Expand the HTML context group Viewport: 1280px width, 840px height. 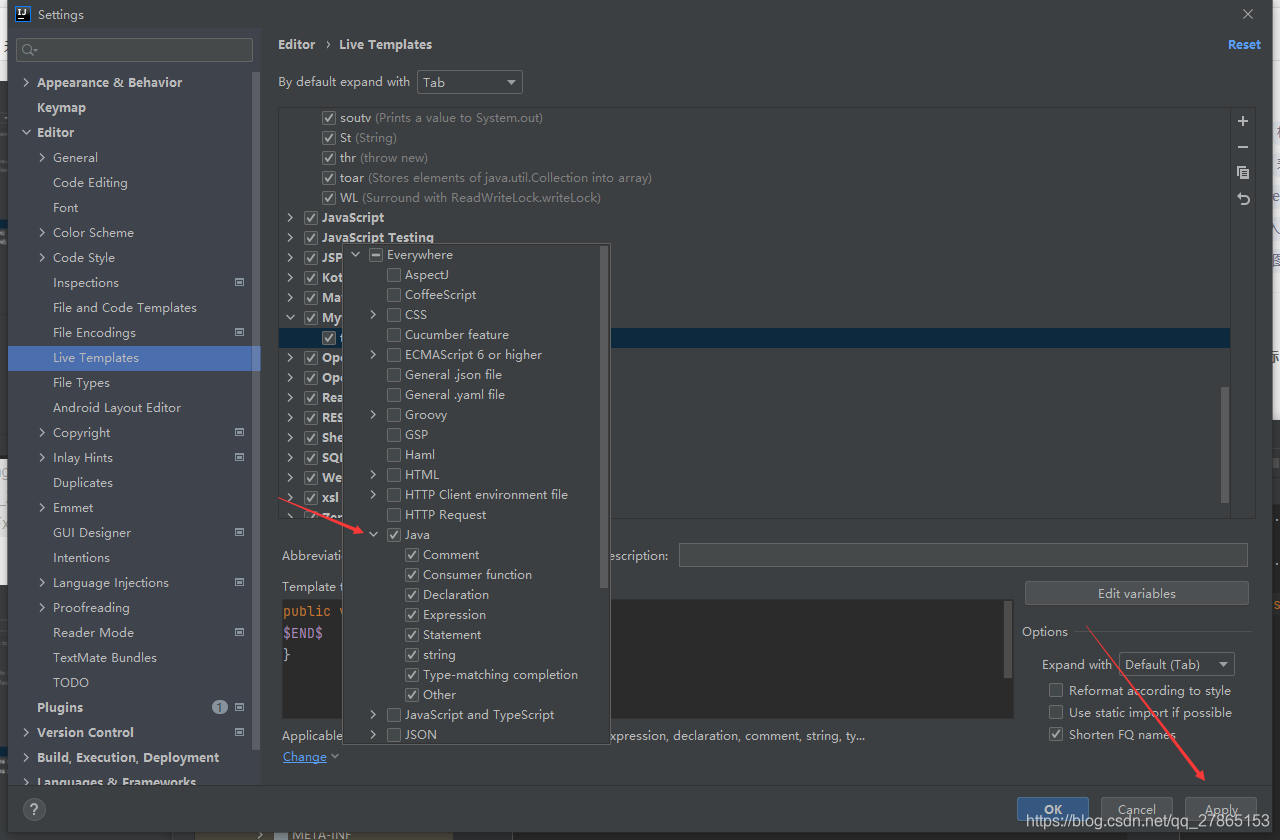(x=374, y=475)
